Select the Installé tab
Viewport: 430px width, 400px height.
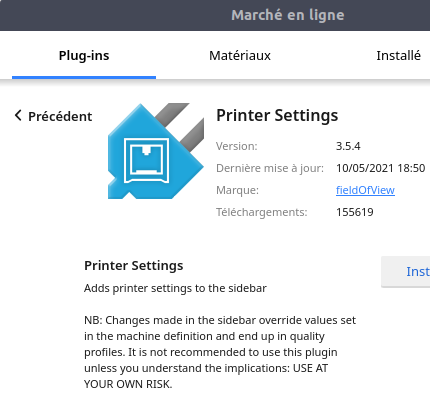[398, 56]
